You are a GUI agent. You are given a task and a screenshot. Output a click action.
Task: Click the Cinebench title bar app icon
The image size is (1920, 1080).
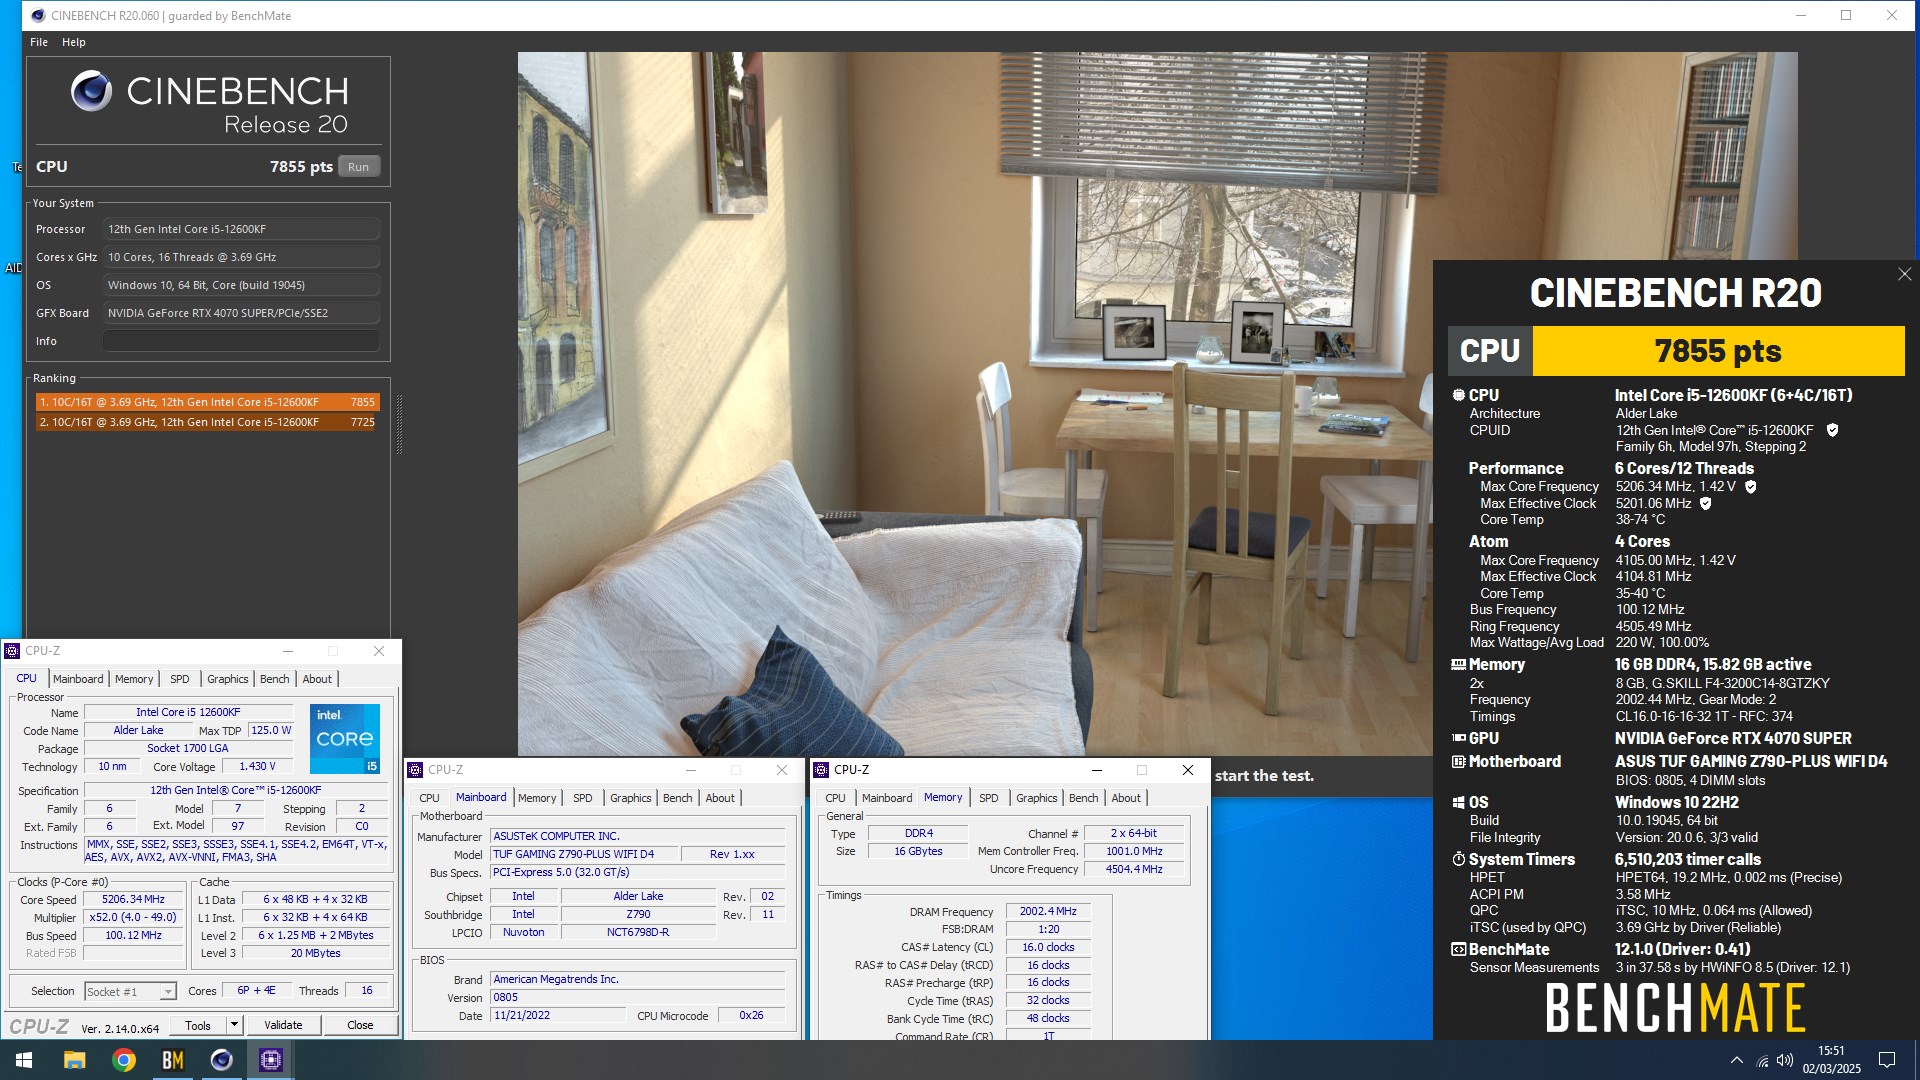click(38, 15)
